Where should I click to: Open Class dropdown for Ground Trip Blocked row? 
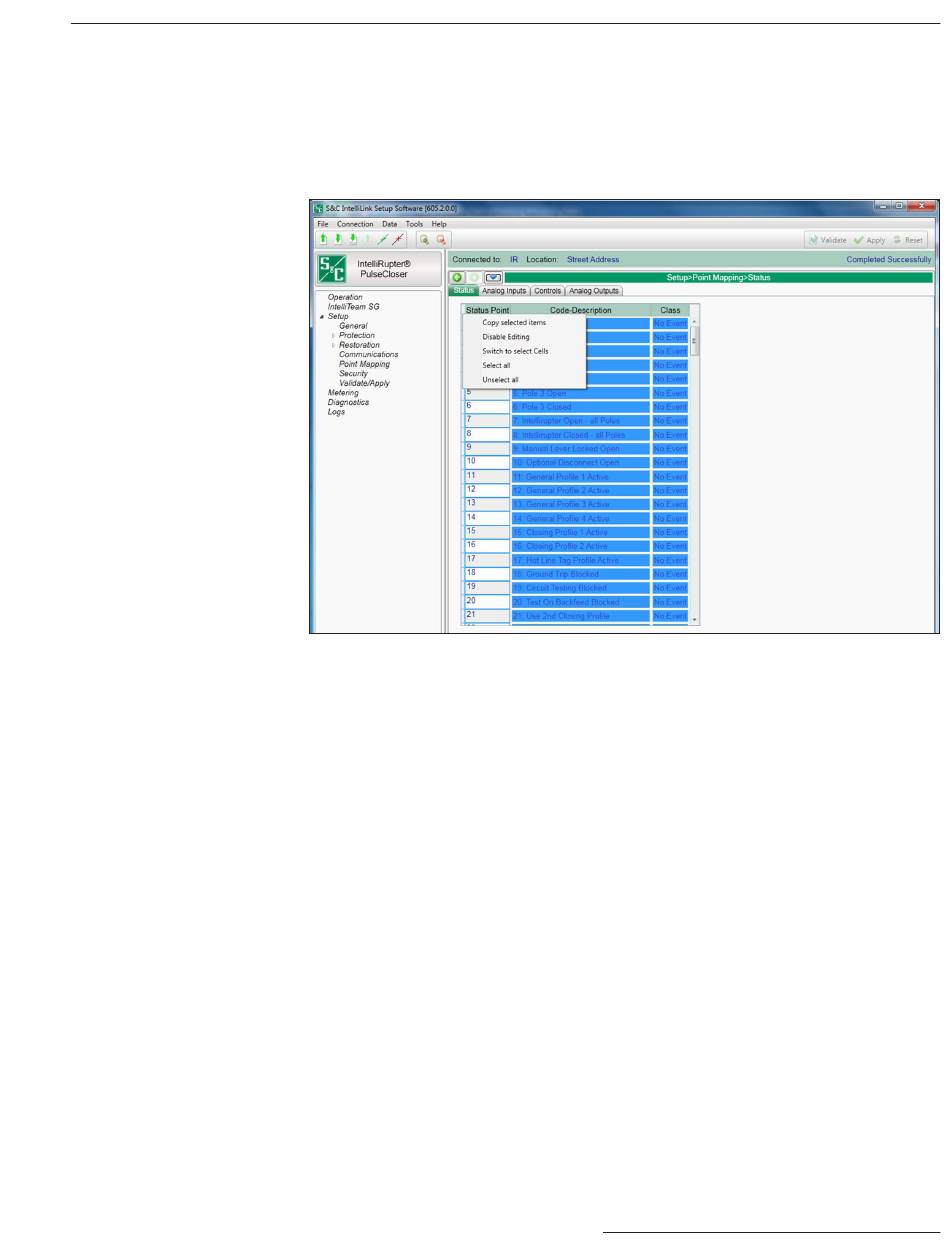click(x=670, y=574)
